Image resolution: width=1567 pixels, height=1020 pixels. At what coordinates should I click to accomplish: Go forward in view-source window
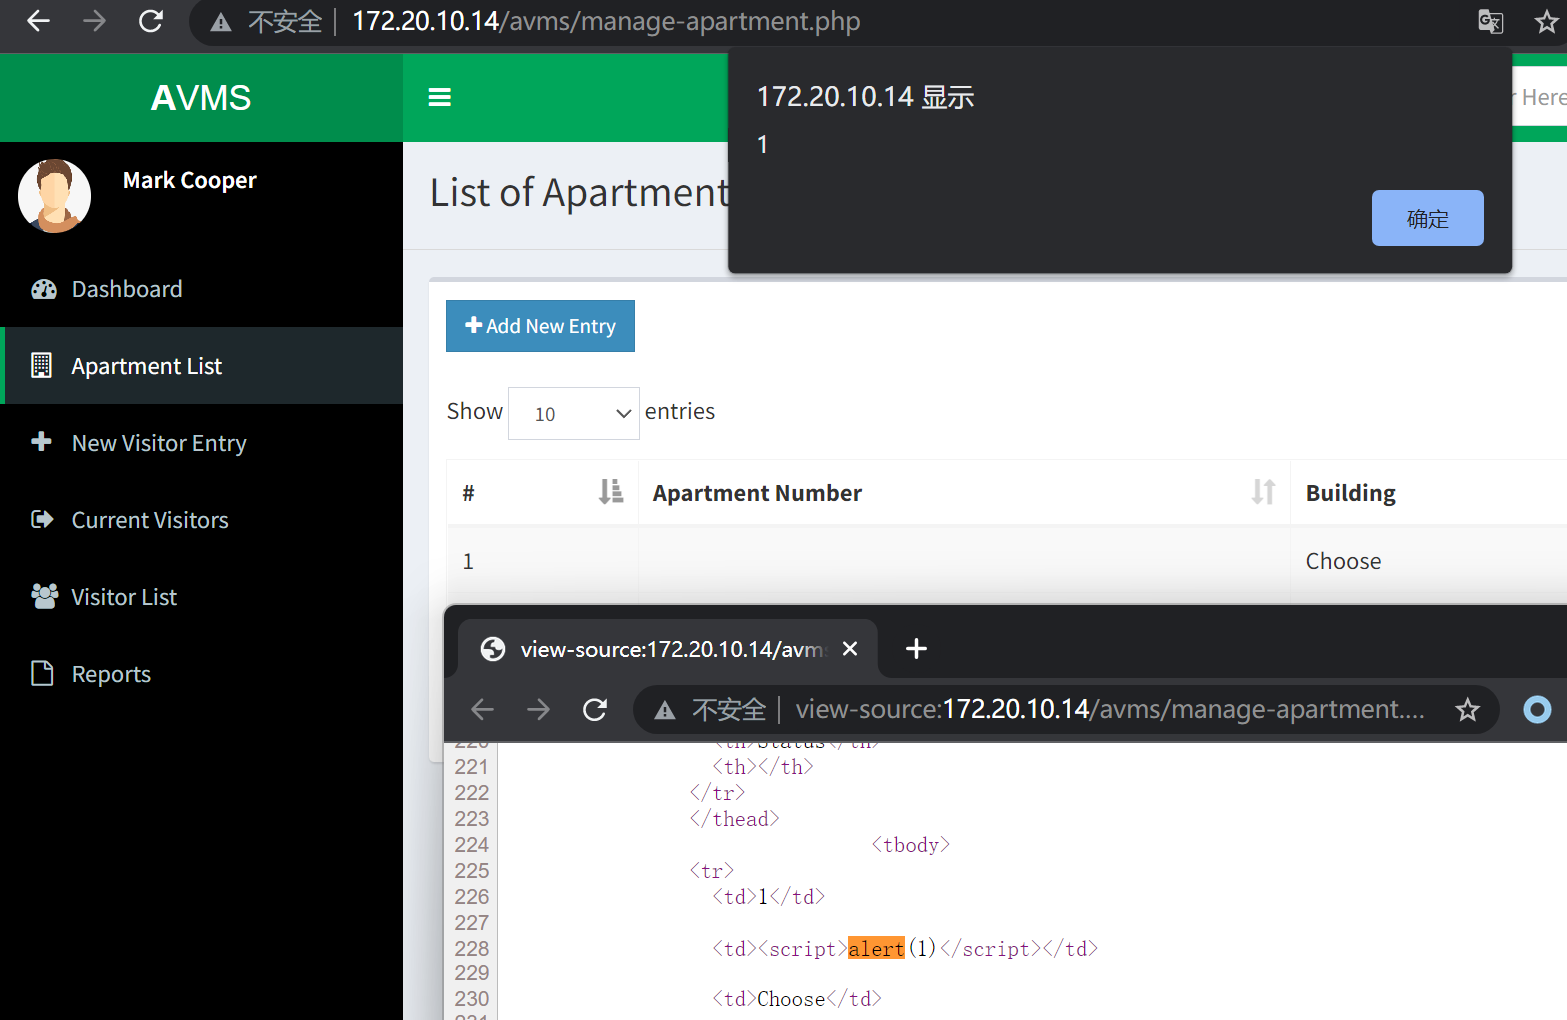click(538, 709)
